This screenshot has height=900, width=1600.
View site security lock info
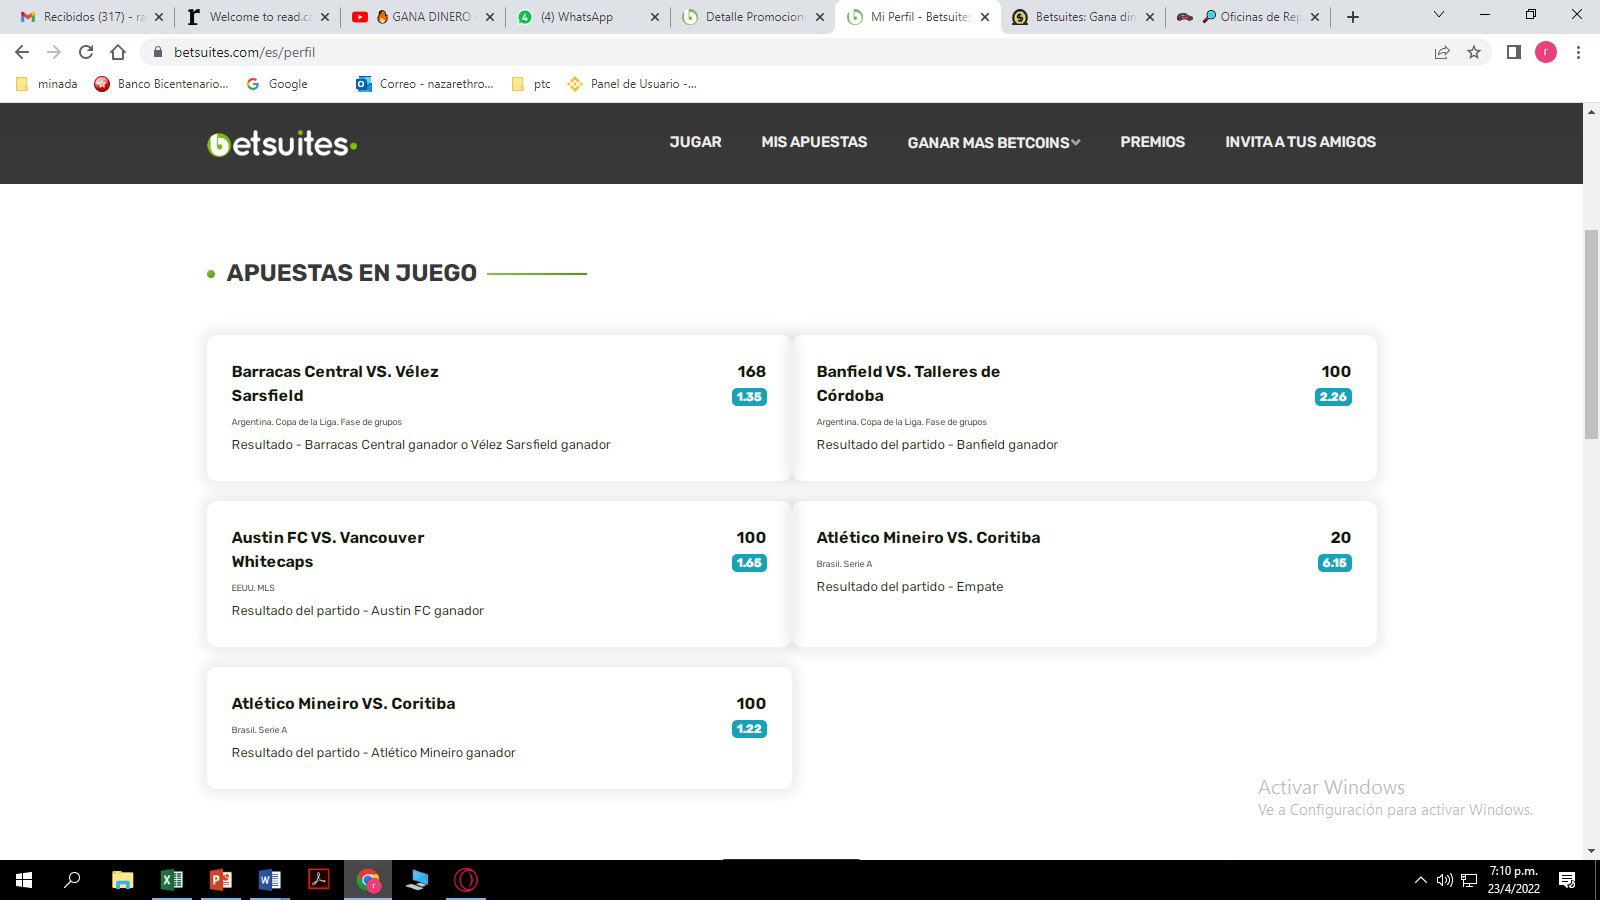click(x=157, y=52)
